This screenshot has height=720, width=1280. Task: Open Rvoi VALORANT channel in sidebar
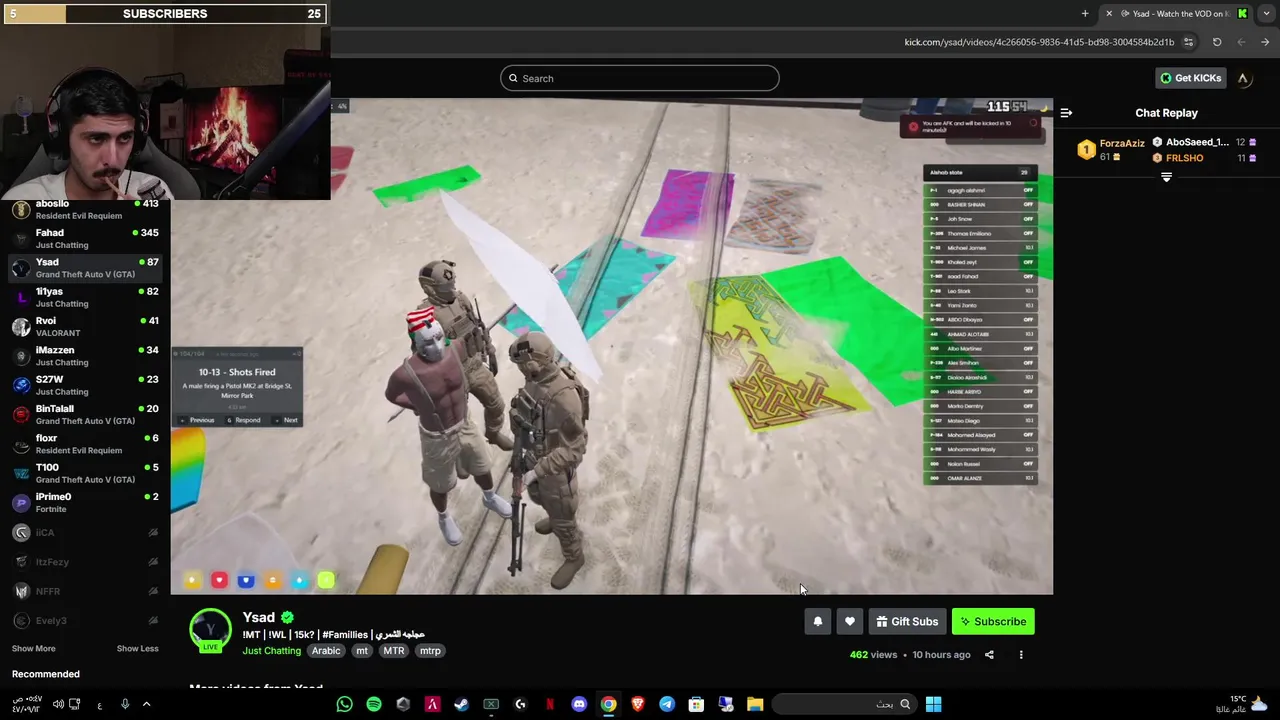85,326
